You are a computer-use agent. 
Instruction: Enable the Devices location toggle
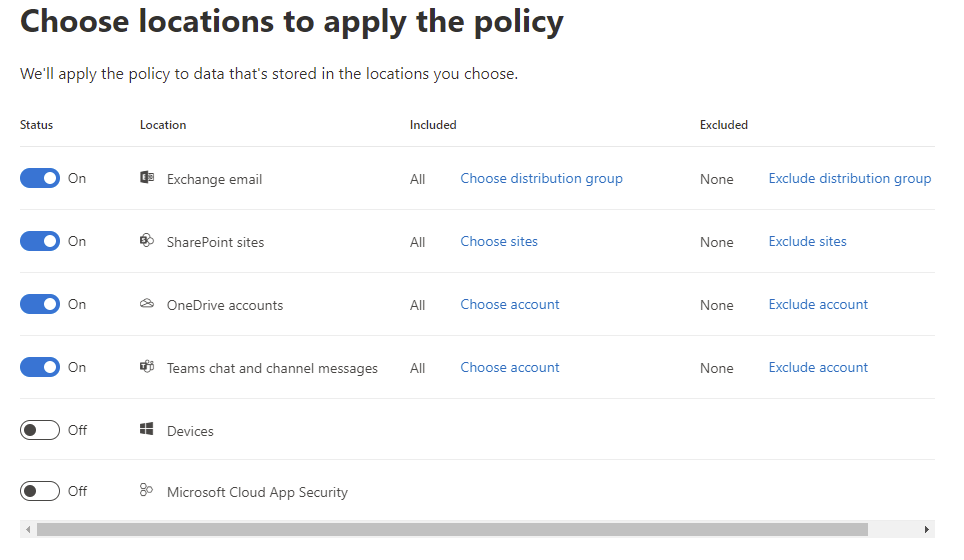tap(40, 430)
